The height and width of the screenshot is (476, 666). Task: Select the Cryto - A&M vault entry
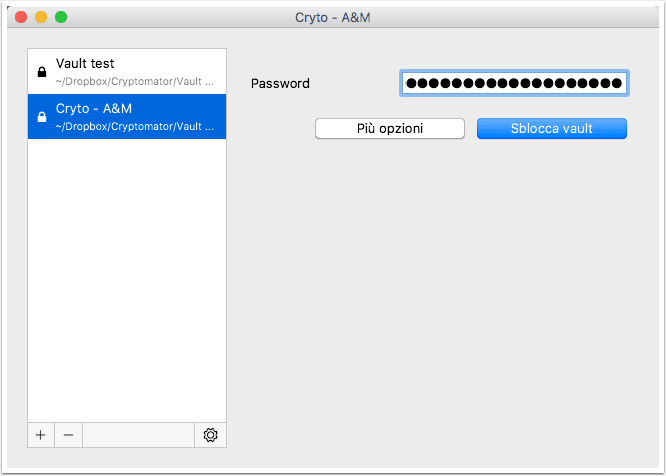127,116
